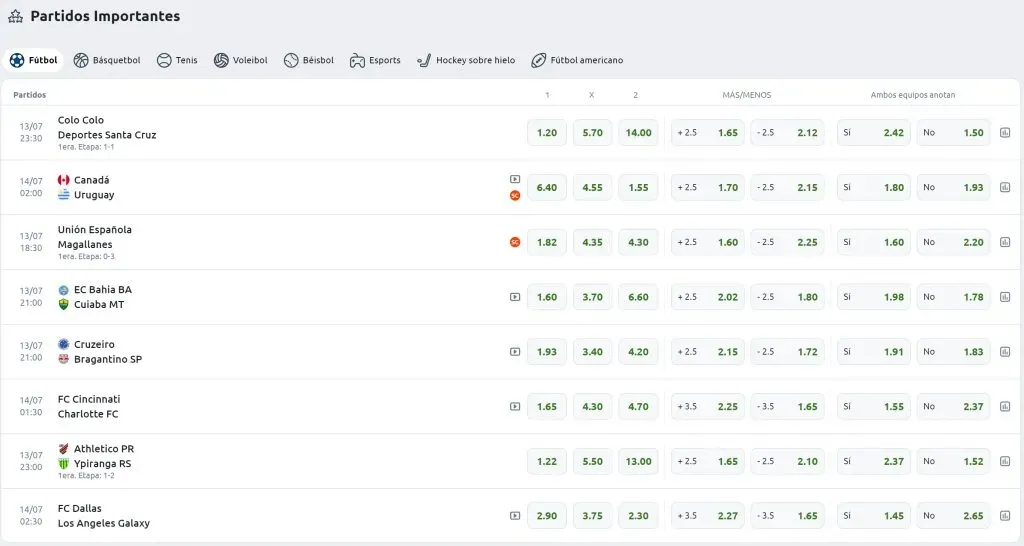Viewport: 1024px width, 546px height.
Task: Click live stream icon for FC Cincinnati match
Action: tap(515, 406)
